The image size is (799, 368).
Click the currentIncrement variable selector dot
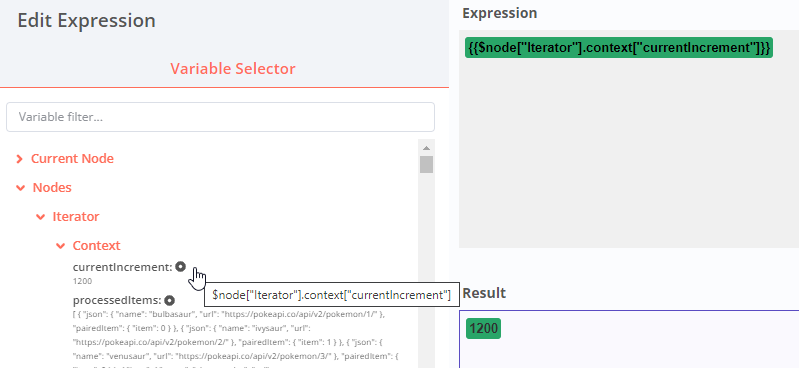click(x=180, y=267)
